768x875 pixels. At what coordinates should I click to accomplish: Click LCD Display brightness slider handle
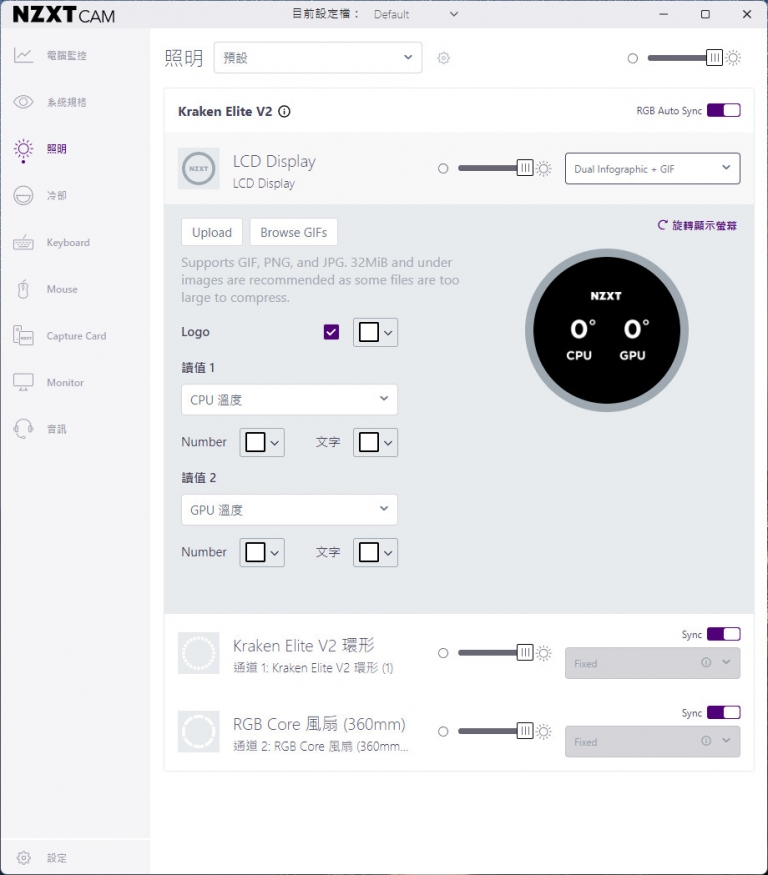[x=525, y=168]
